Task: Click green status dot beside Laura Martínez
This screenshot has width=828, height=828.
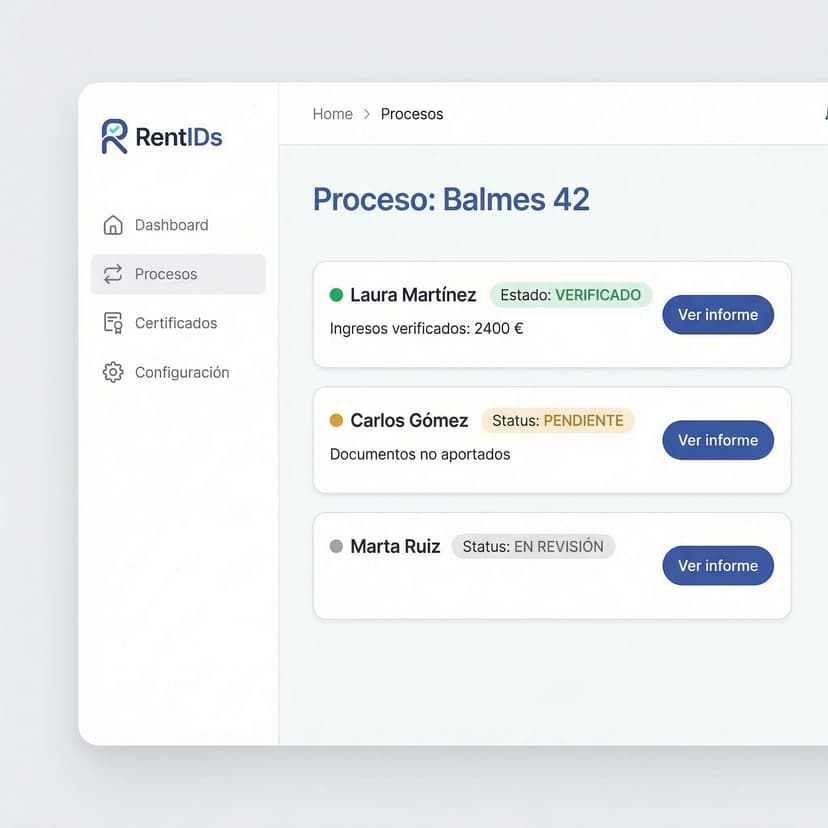Action: click(x=336, y=295)
